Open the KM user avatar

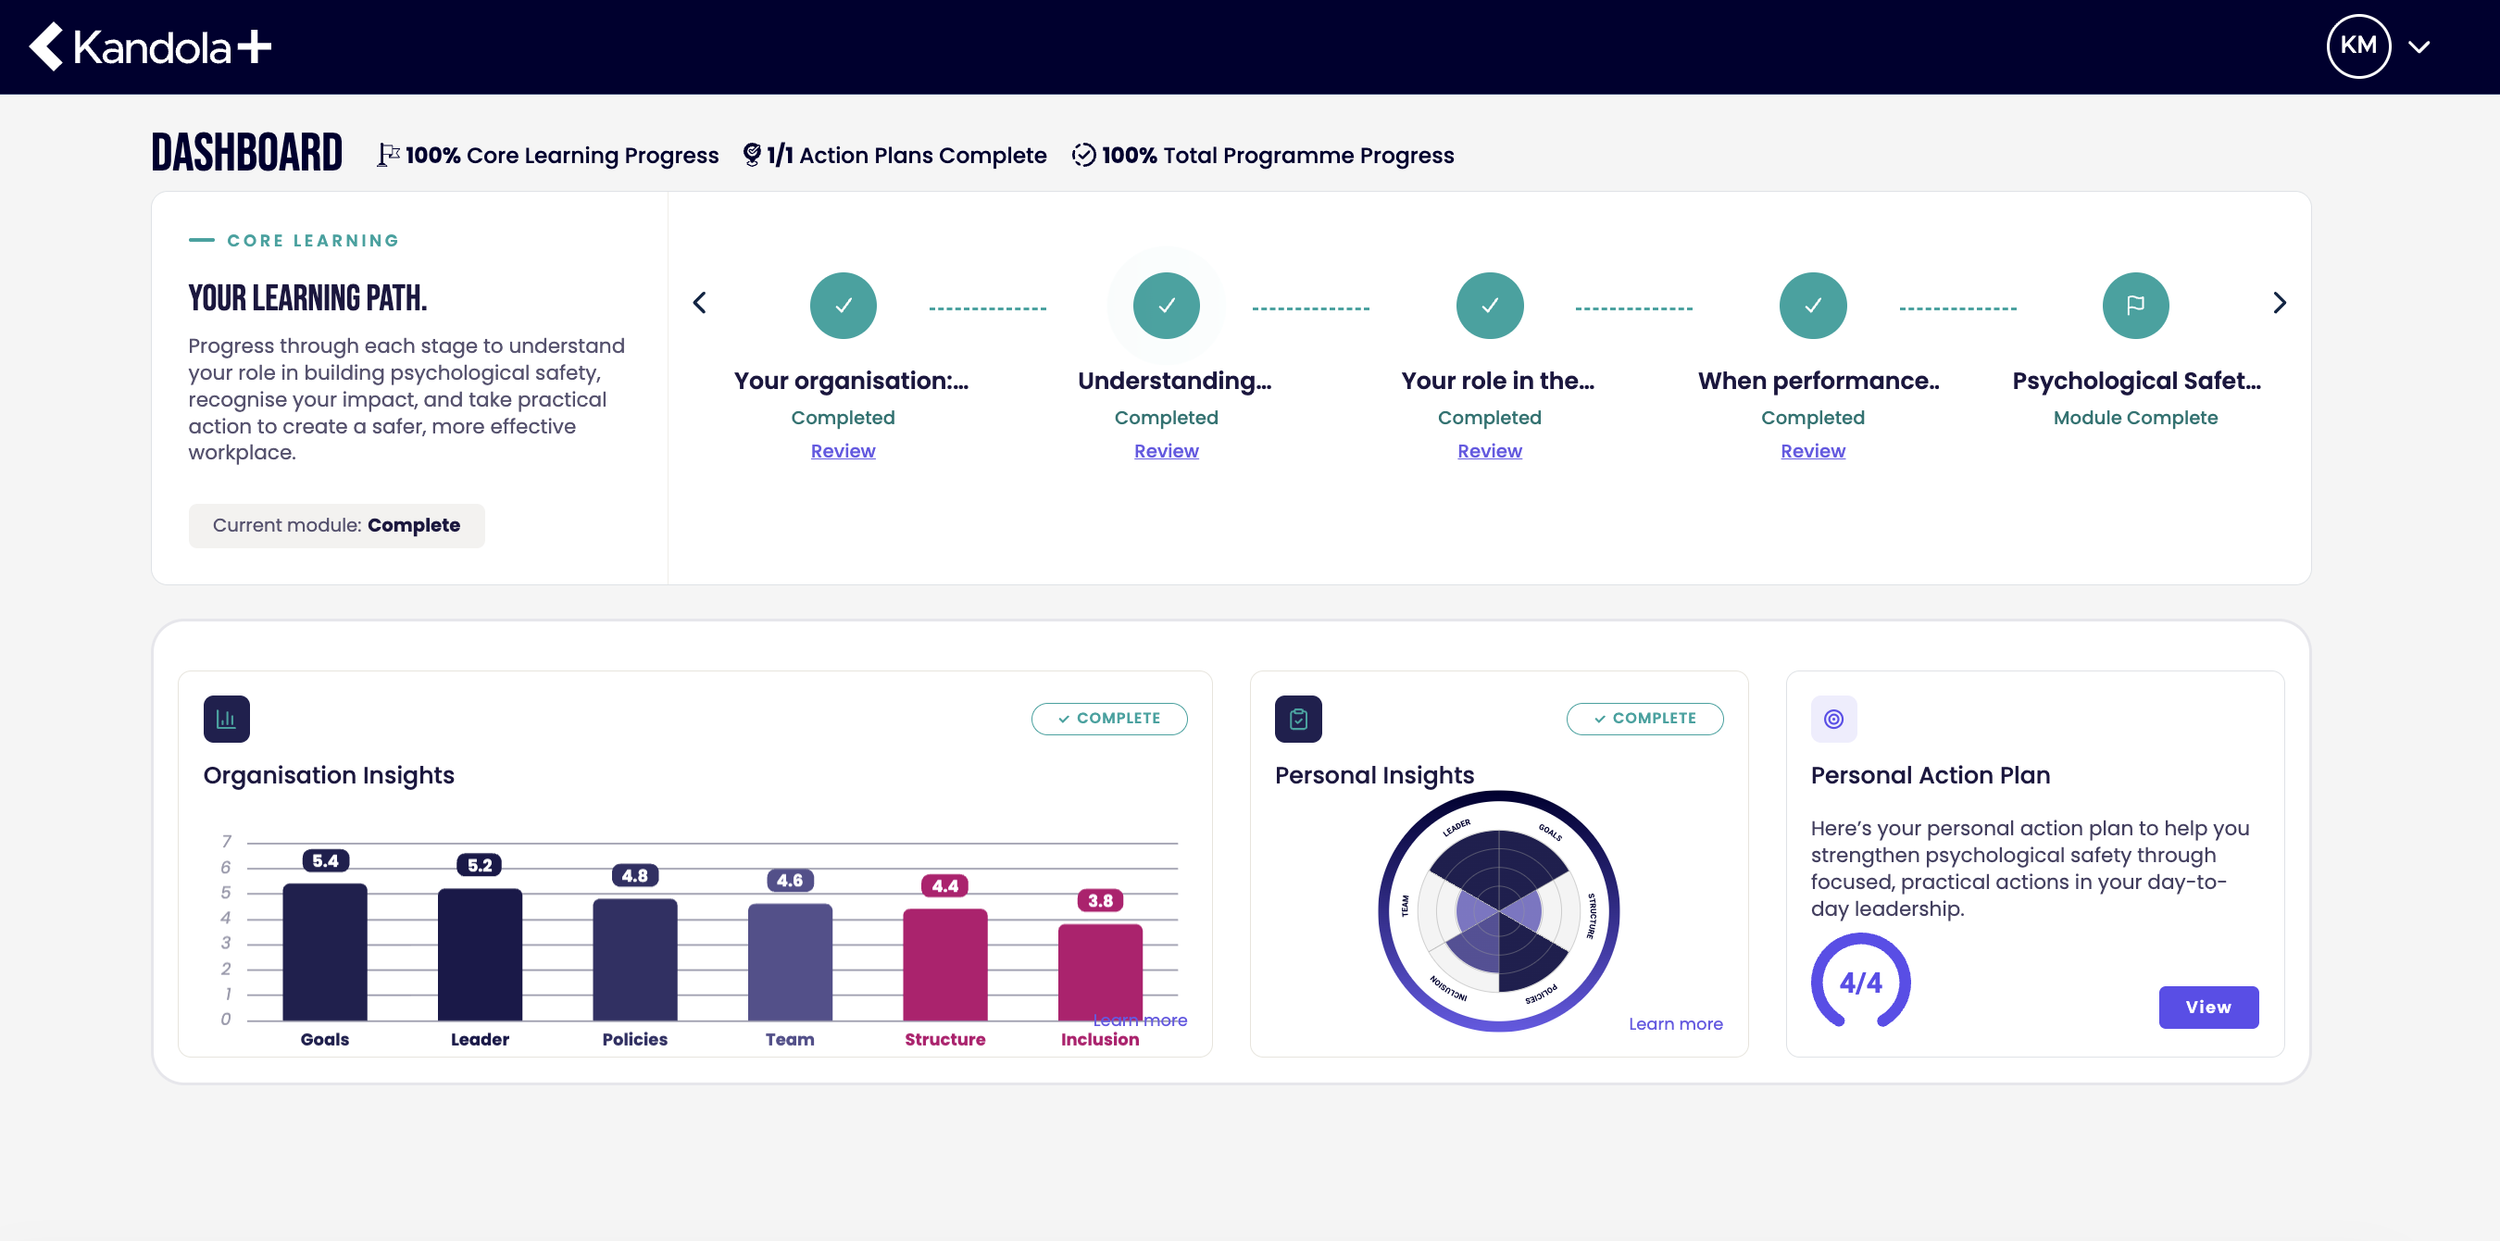pos(2358,46)
